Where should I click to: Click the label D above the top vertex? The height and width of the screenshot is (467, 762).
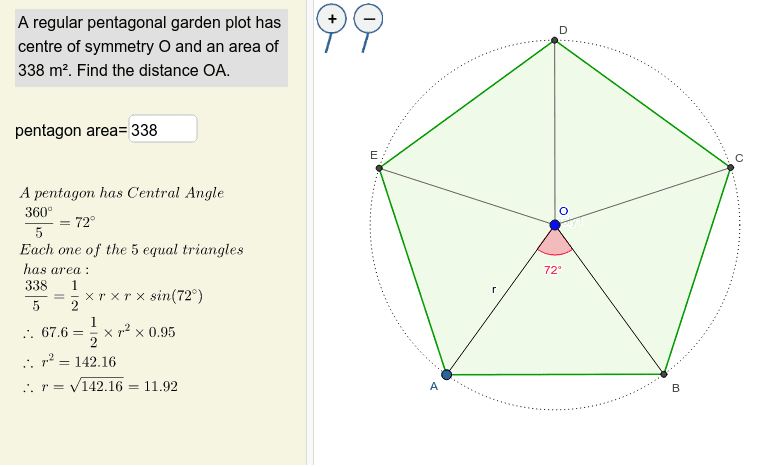(563, 30)
